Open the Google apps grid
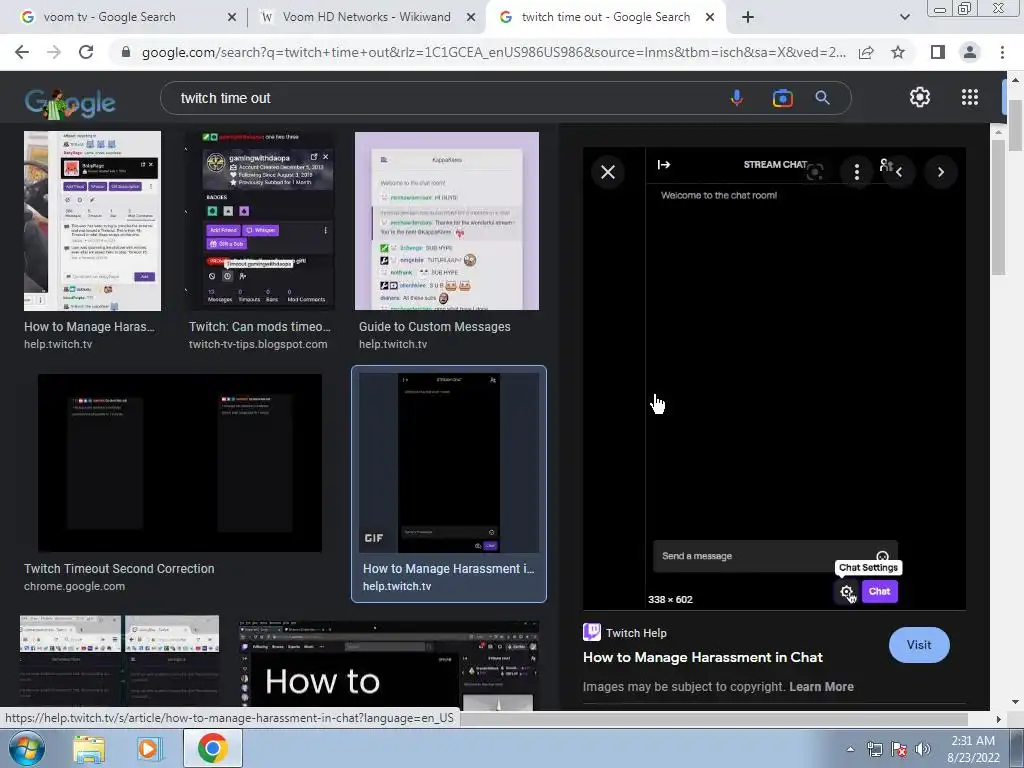Viewport: 1024px width, 768px height. pyautogui.click(x=970, y=97)
